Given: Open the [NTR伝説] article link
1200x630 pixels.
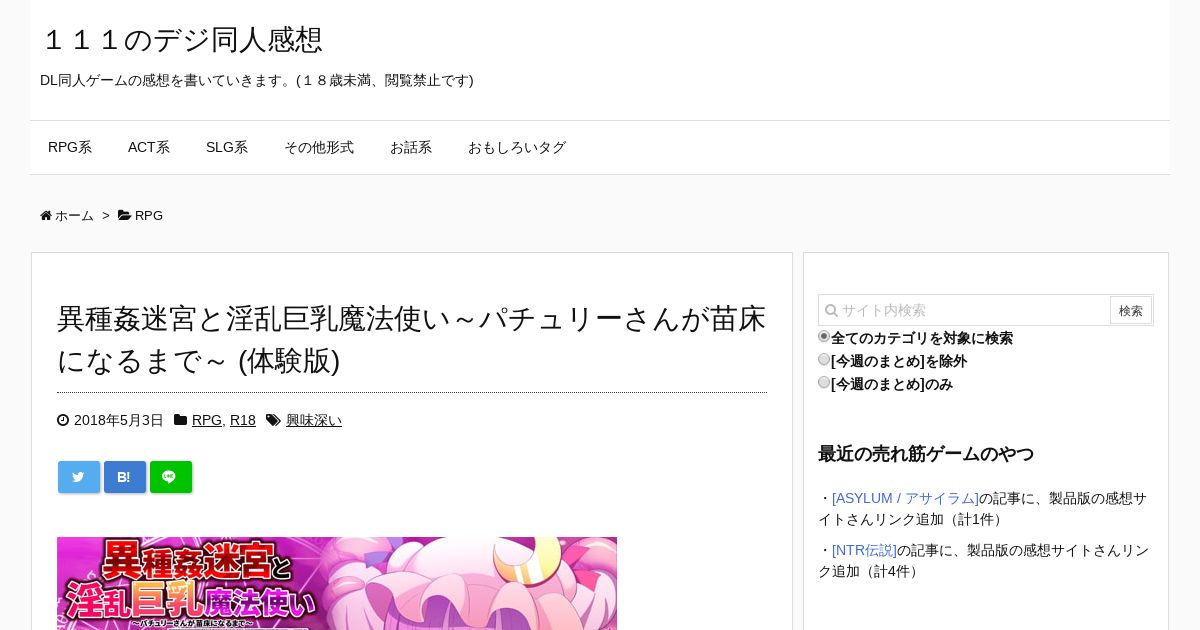Looking at the screenshot, I should pyautogui.click(x=864, y=550).
